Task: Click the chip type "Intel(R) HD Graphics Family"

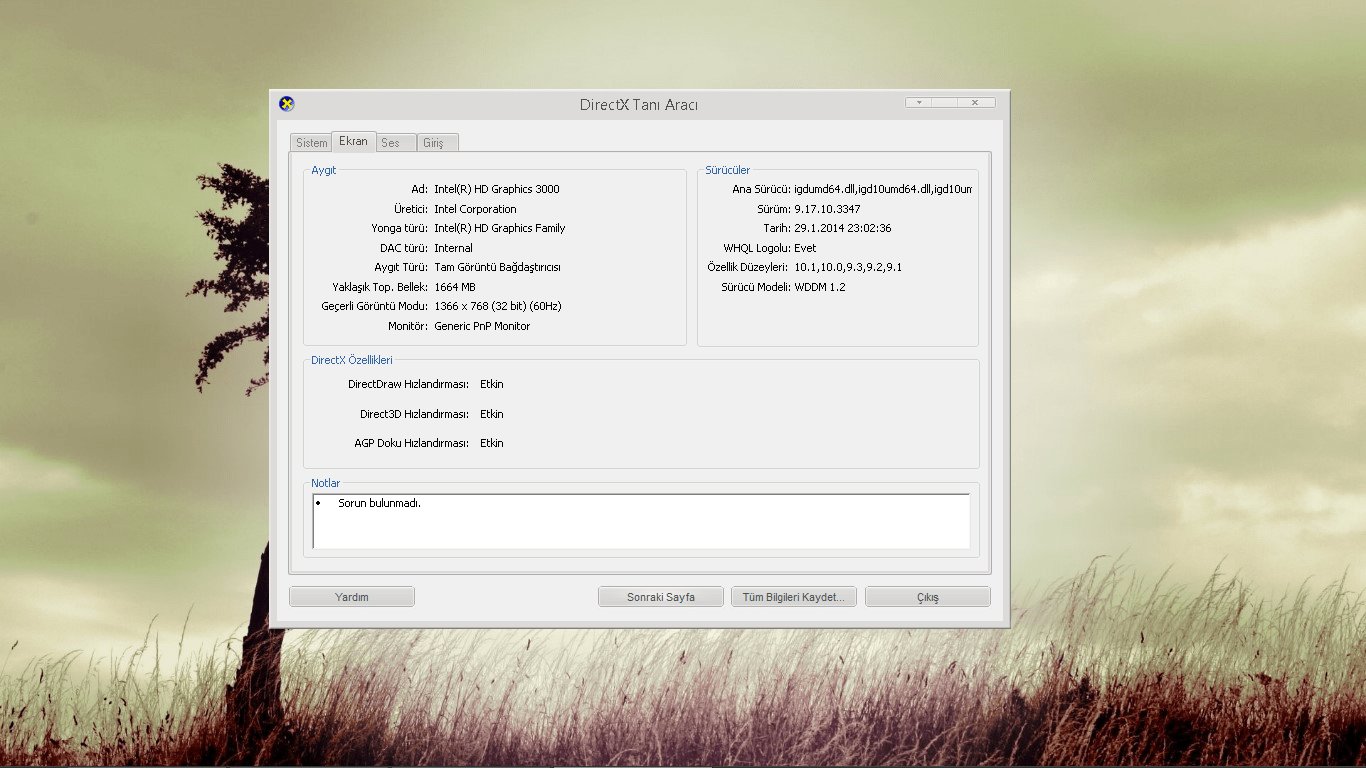Action: click(x=500, y=228)
